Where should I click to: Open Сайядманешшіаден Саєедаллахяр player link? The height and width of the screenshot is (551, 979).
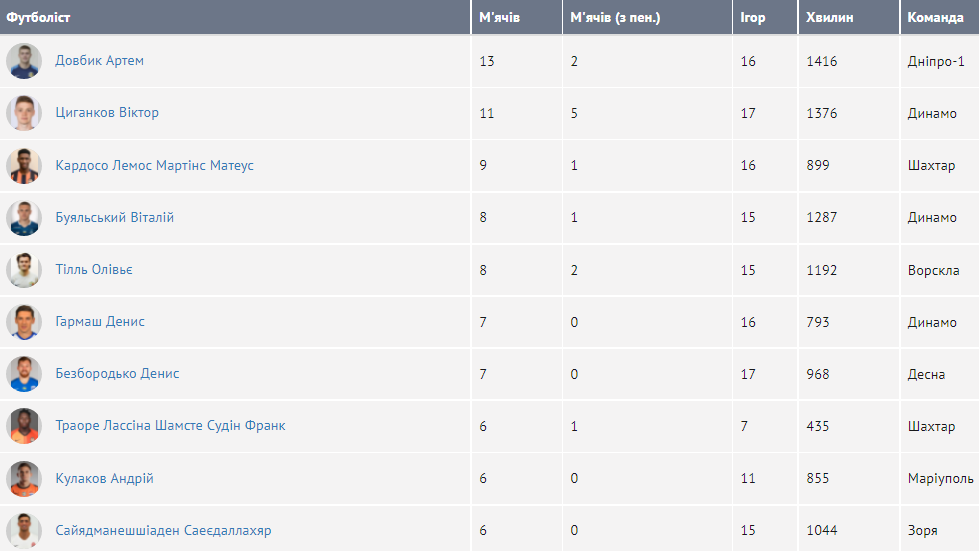click(163, 530)
